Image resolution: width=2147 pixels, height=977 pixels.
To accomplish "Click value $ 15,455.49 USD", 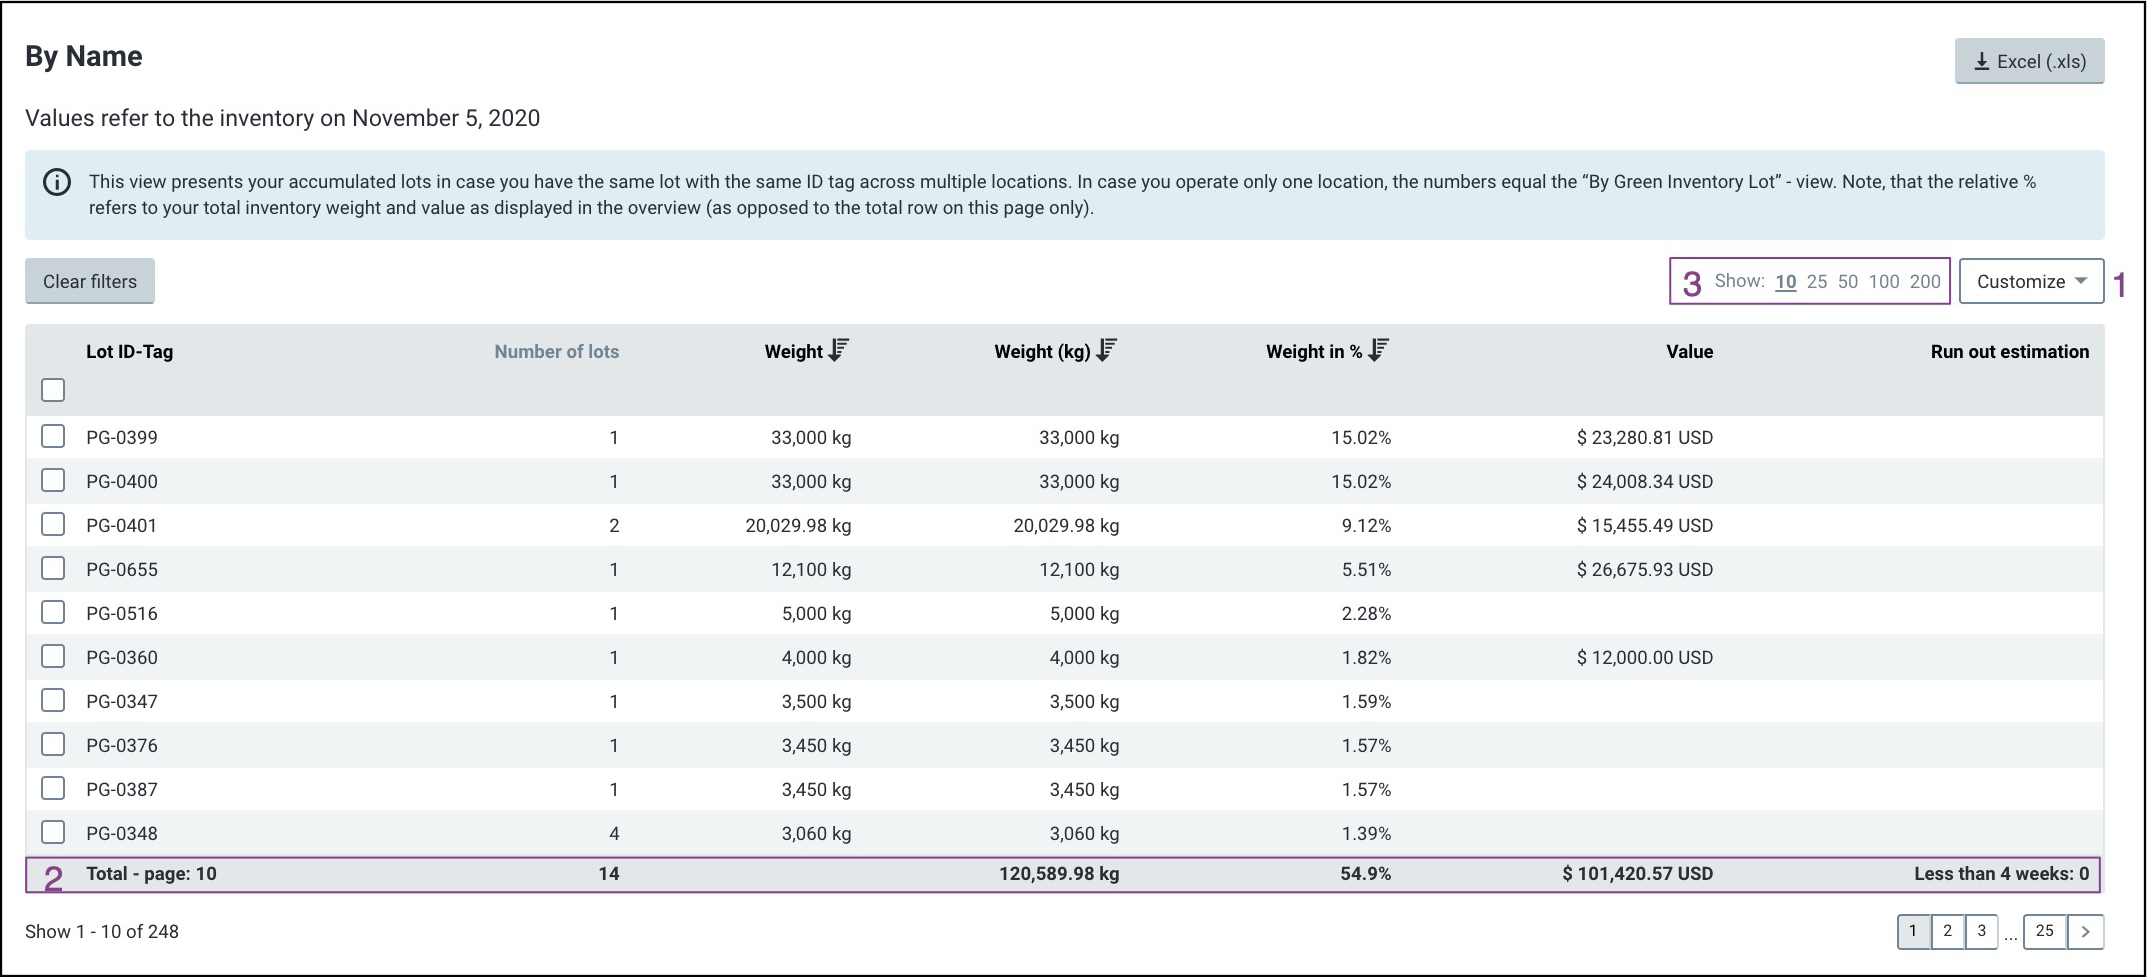I will click(x=1645, y=526).
